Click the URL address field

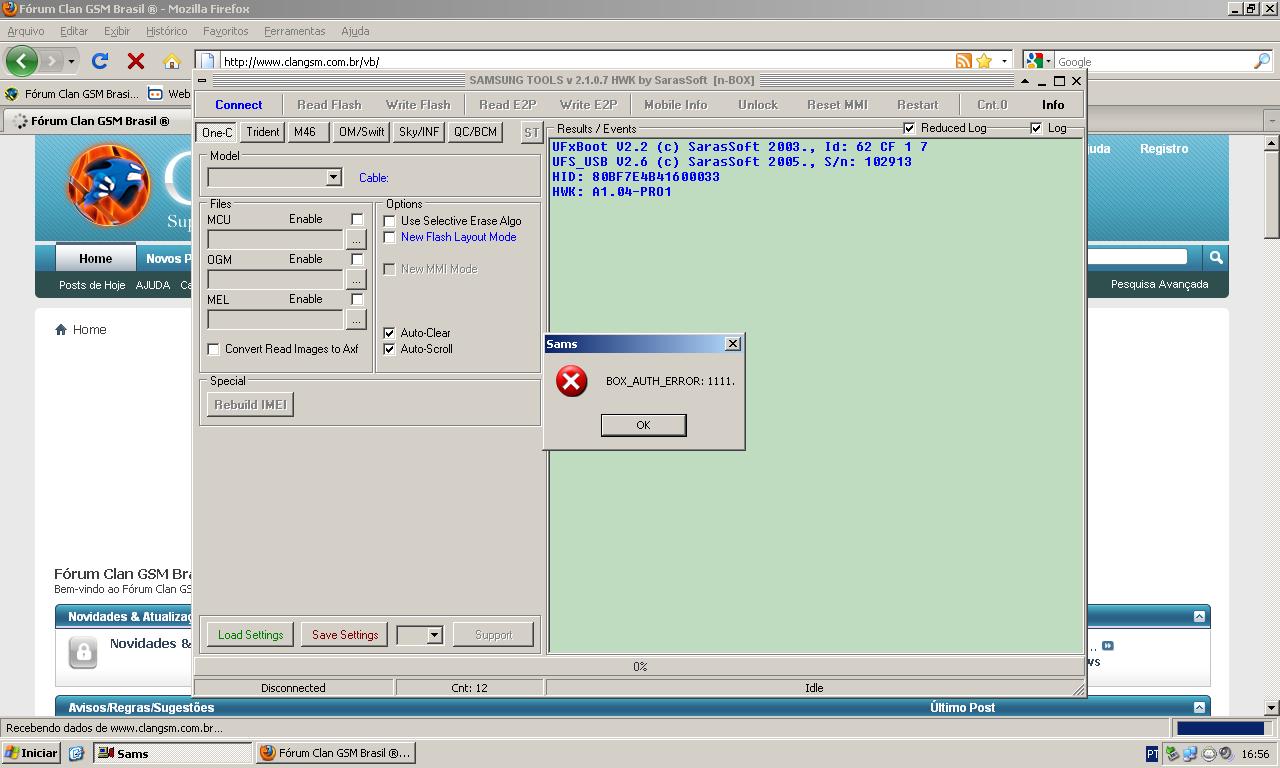(x=587, y=61)
